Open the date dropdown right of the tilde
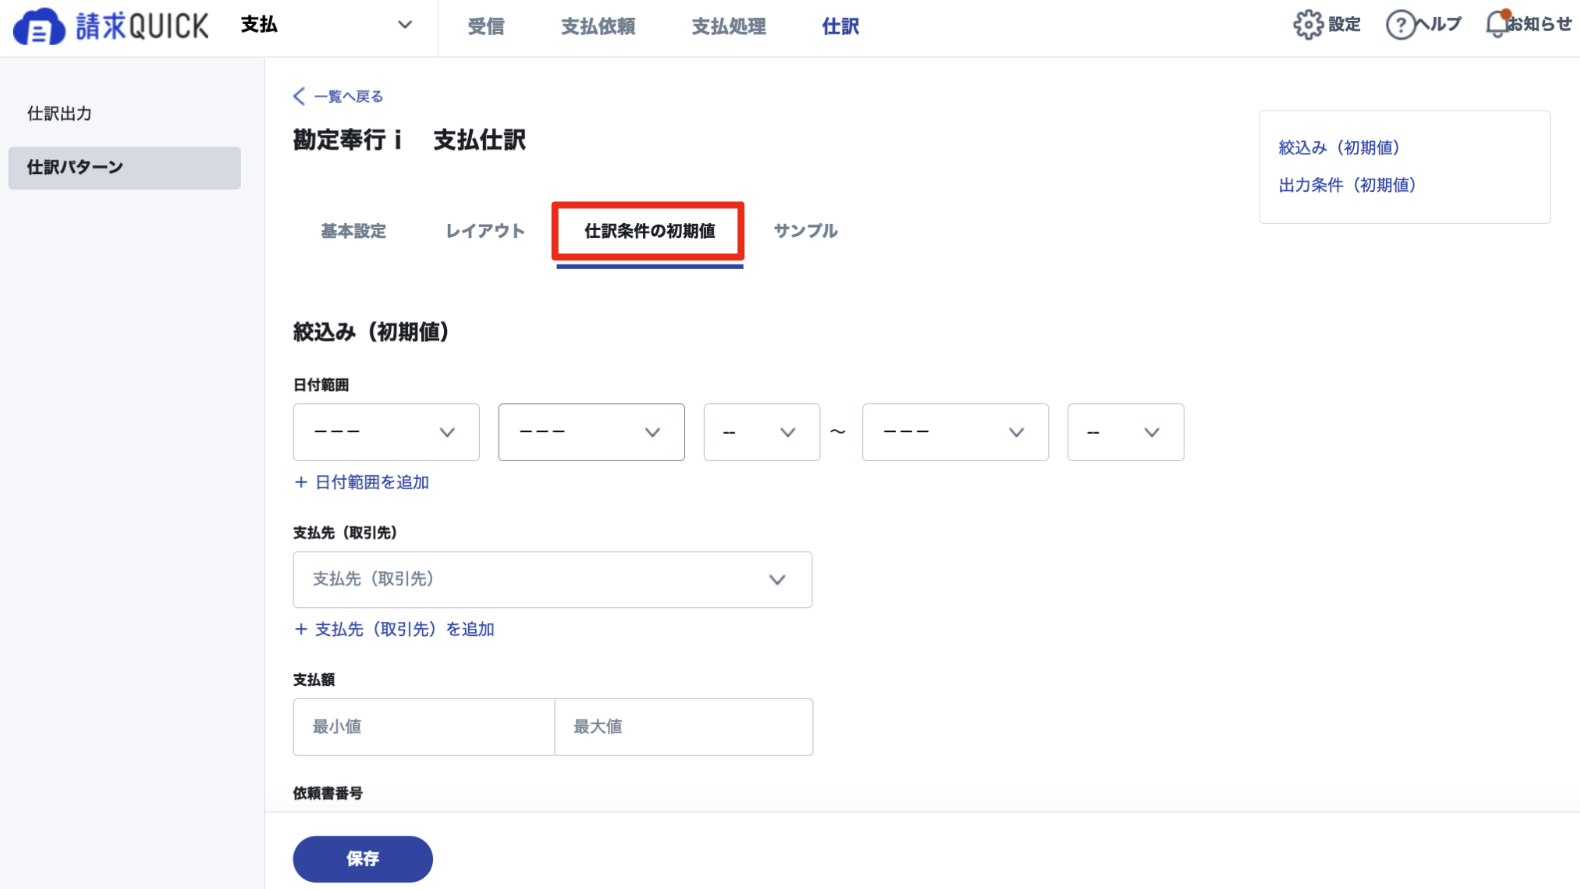The height and width of the screenshot is (889, 1580). 955,432
